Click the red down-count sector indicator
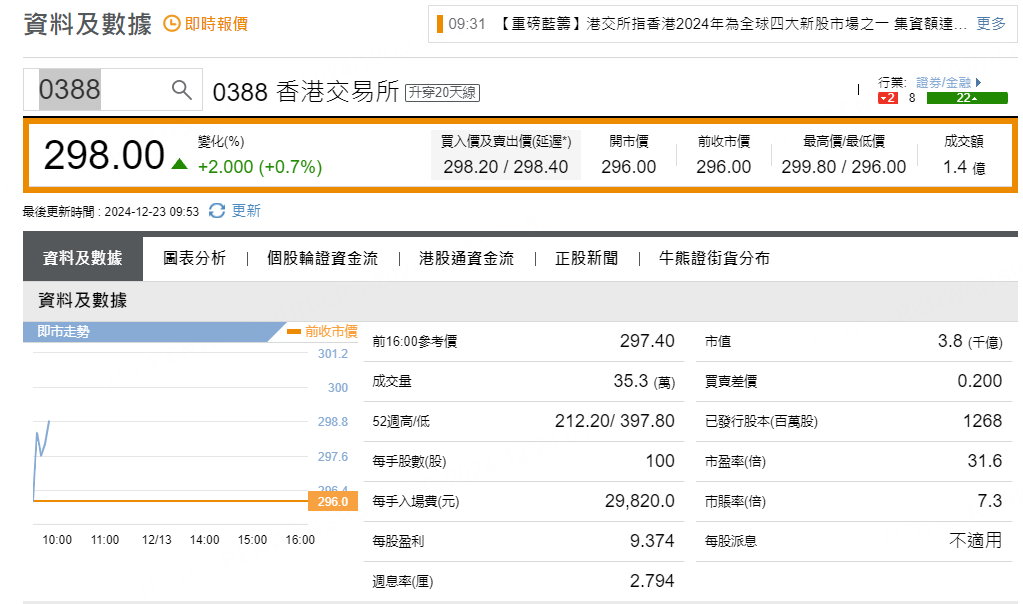This screenshot has height=604, width=1023. click(888, 98)
